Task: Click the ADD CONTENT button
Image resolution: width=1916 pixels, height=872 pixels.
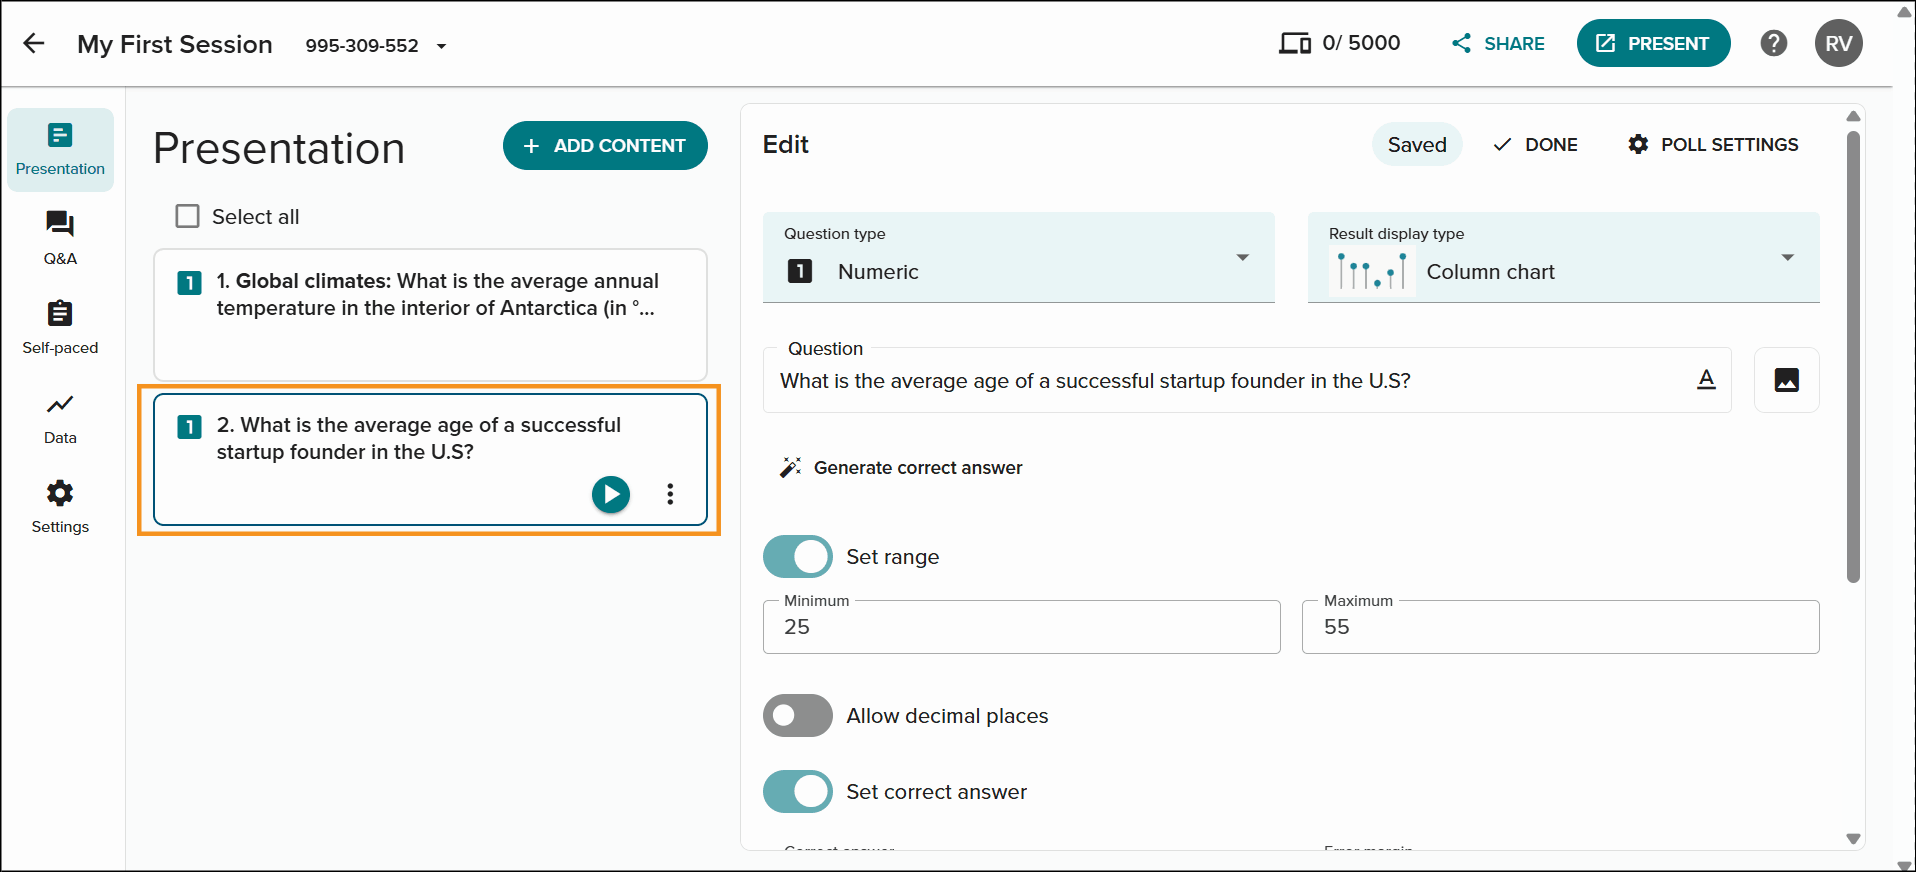Action: (605, 146)
